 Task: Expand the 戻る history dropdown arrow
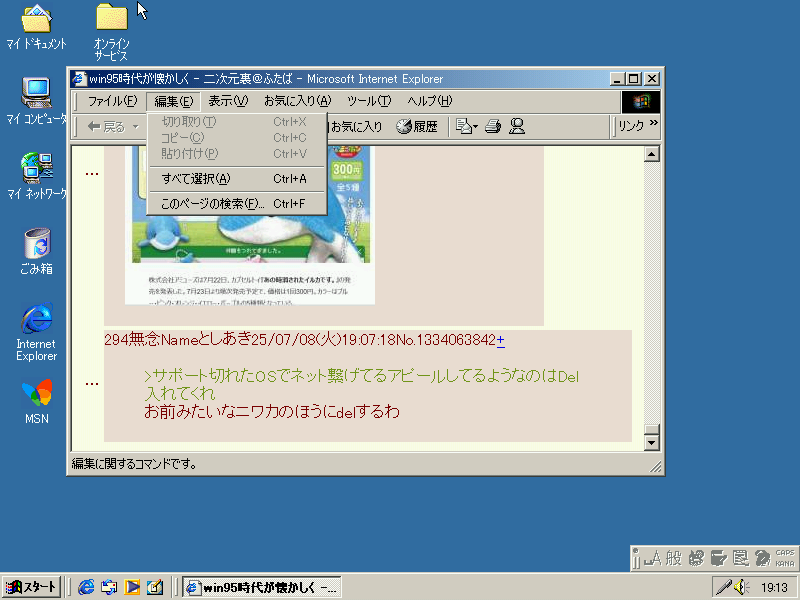point(135,127)
